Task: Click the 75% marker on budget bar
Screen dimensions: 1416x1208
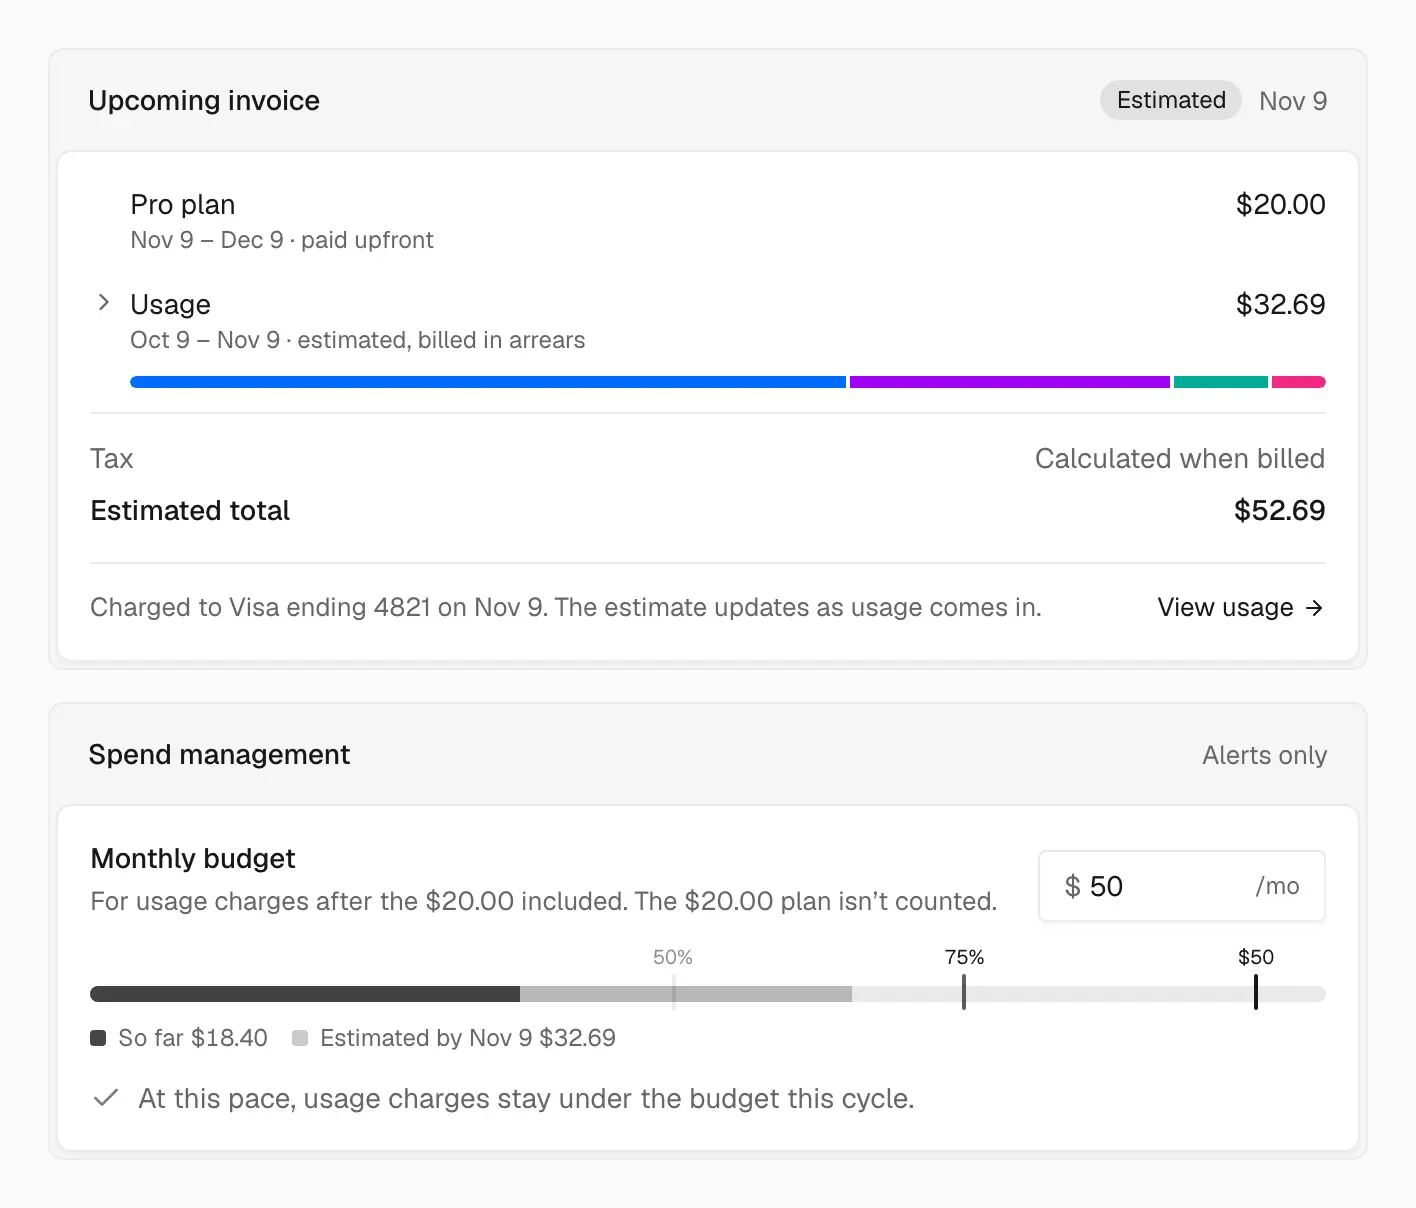Action: point(964,992)
